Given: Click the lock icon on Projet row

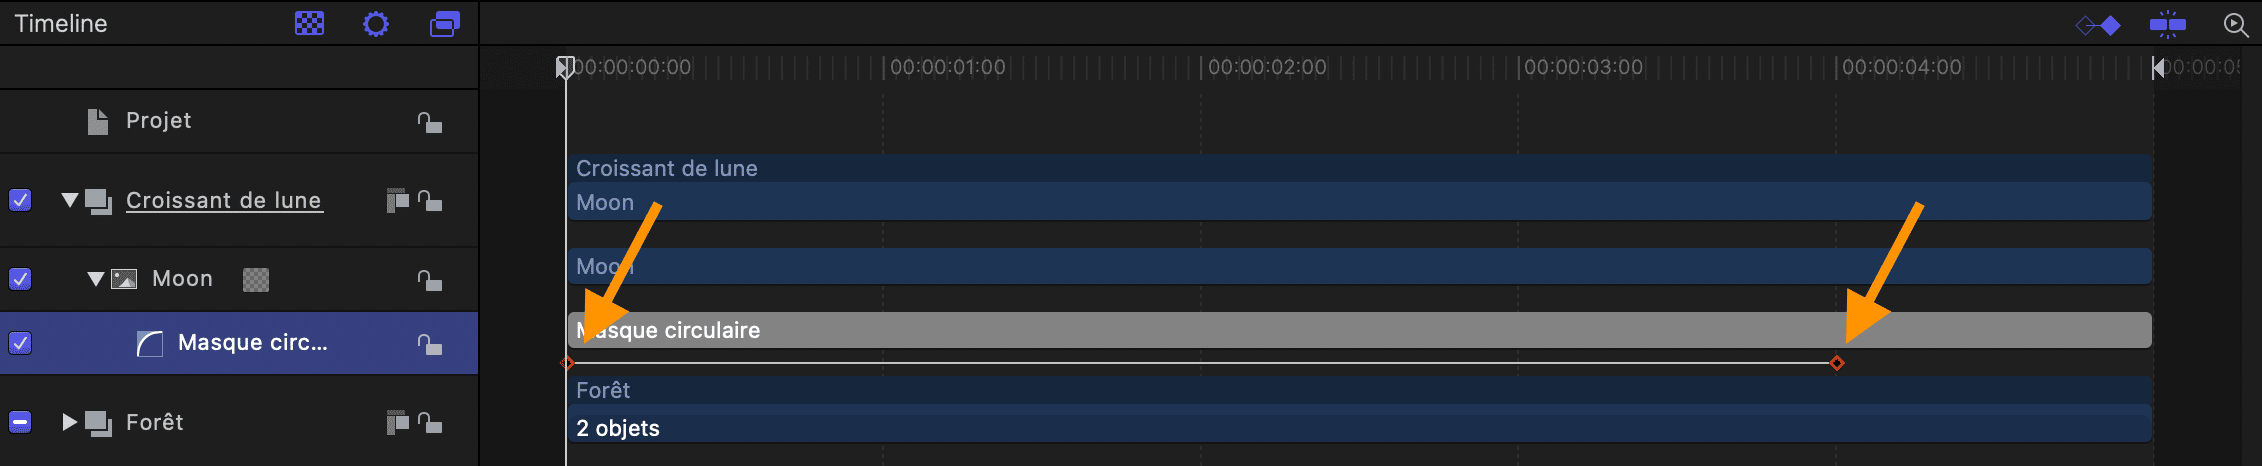Looking at the screenshot, I should pos(430,122).
